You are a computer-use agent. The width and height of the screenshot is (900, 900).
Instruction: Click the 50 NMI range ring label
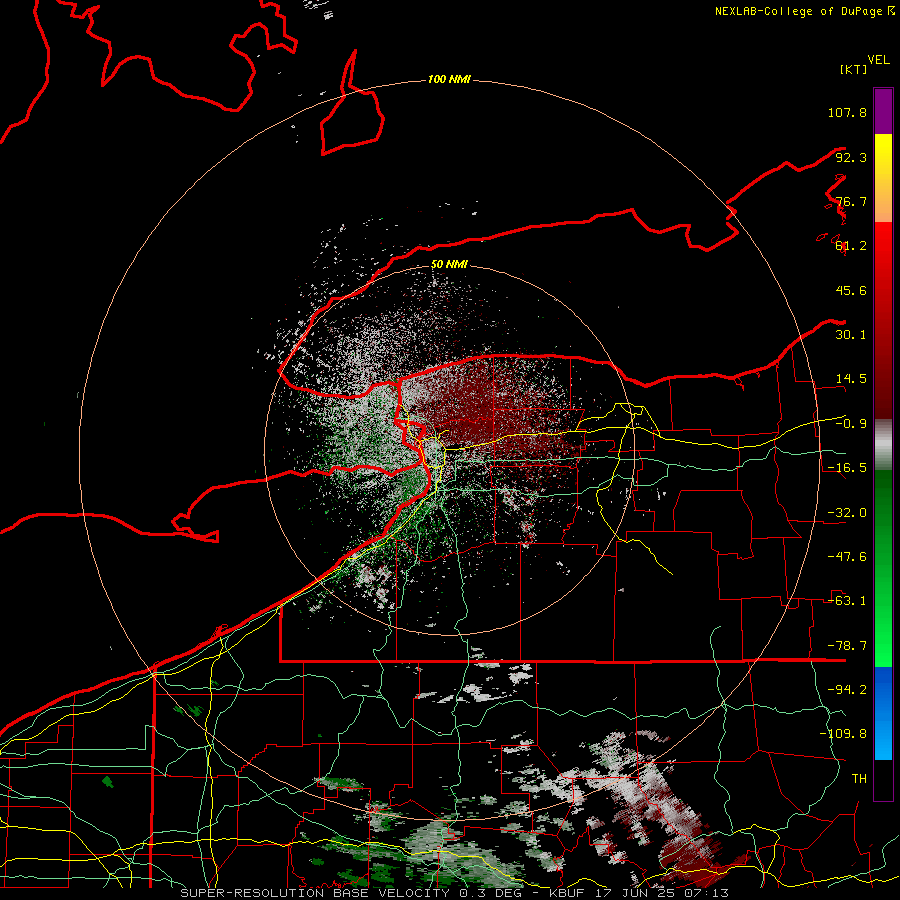click(449, 265)
